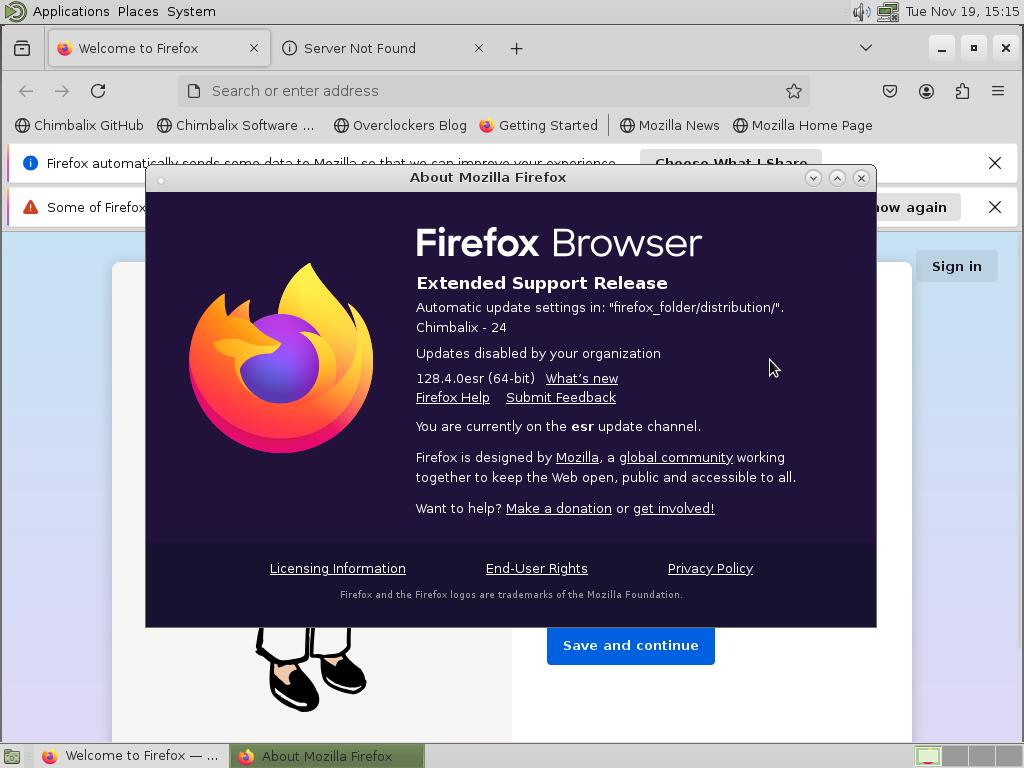The width and height of the screenshot is (1024, 768).
Task: Switch to Server Not Found tab
Action: click(x=385, y=48)
